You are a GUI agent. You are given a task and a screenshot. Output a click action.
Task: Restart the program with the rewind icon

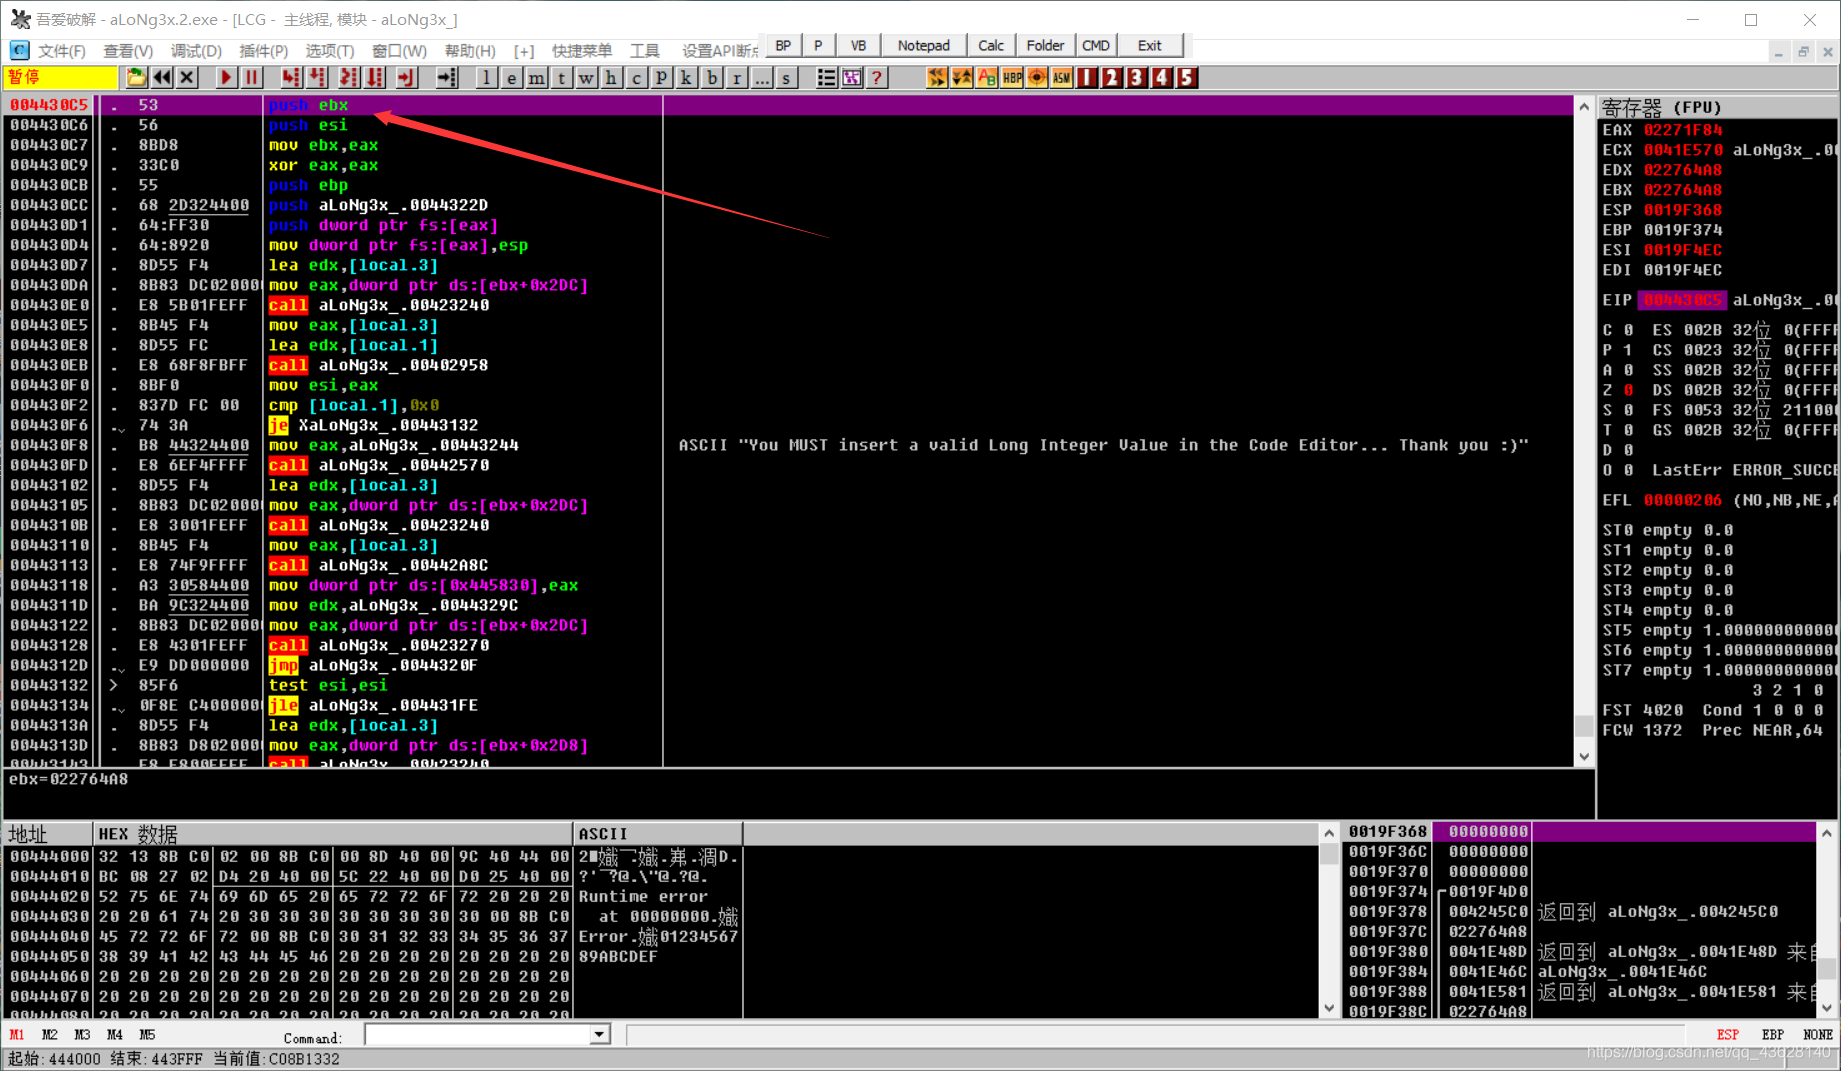161,77
